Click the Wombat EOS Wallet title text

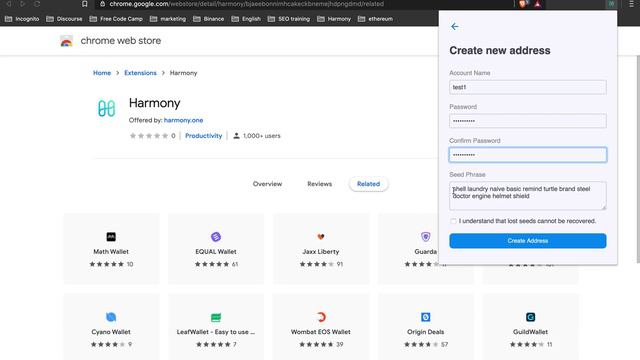[x=321, y=332]
